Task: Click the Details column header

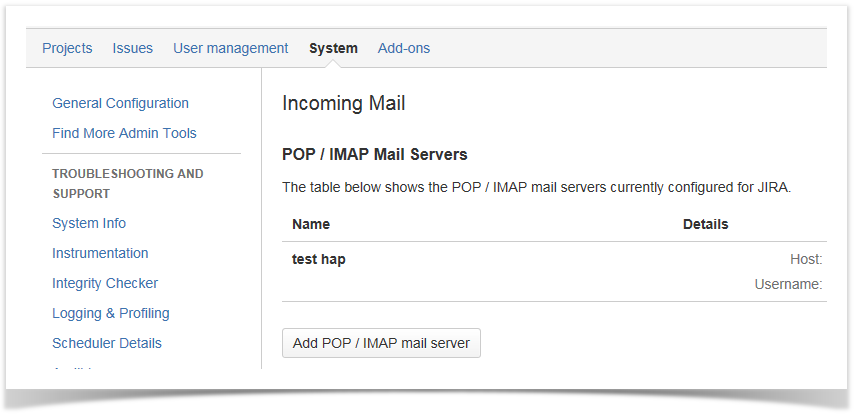Action: pyautogui.click(x=705, y=224)
